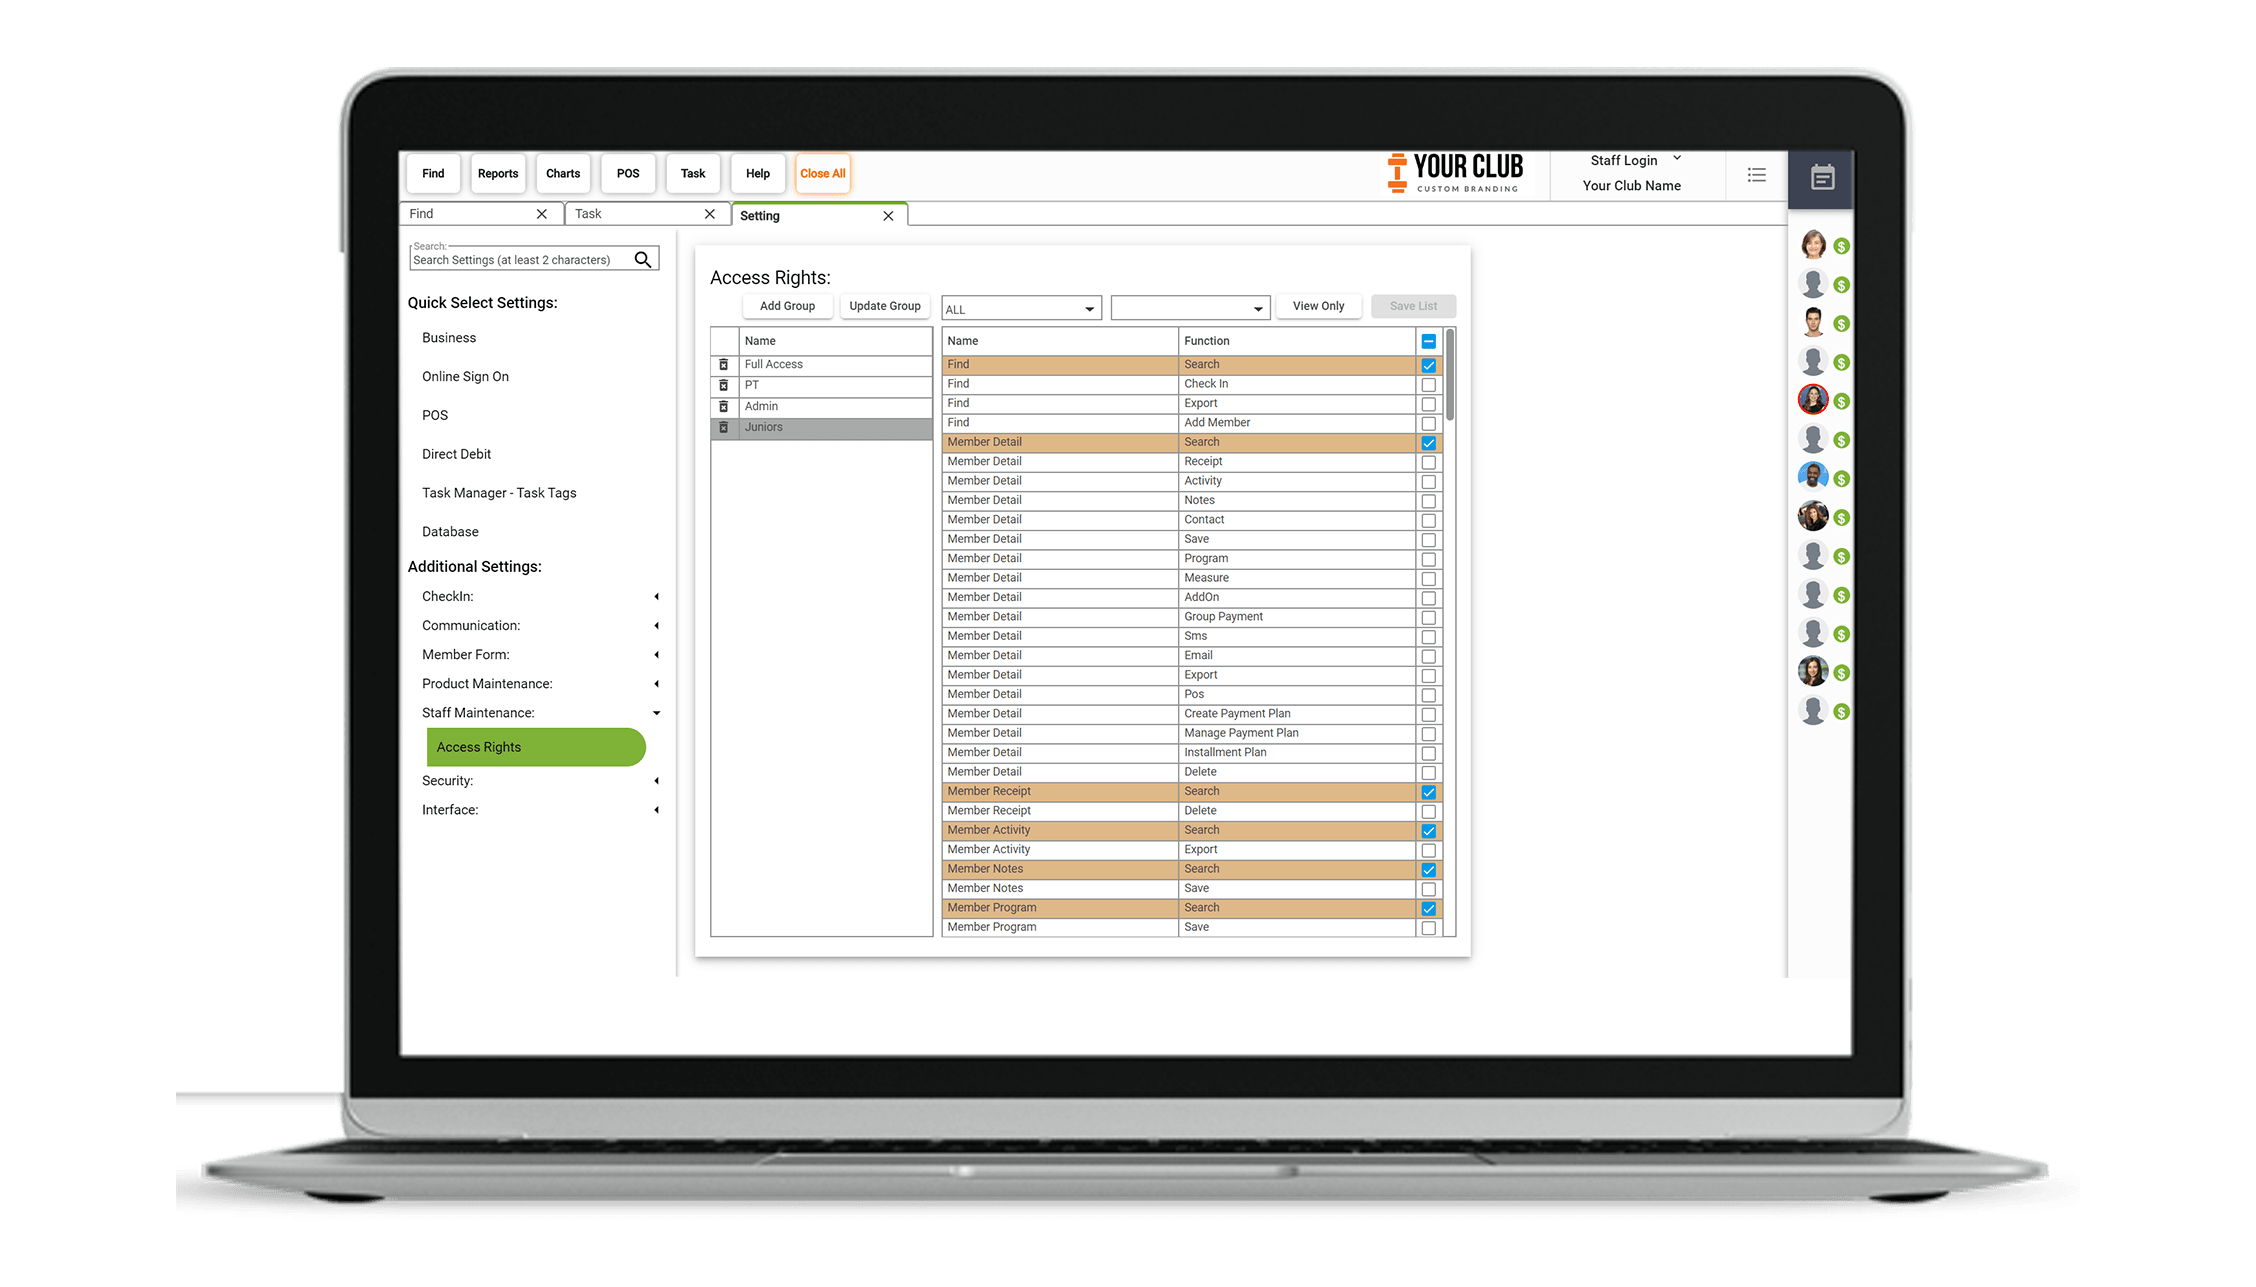Screen dimensions: 2256x1287
Task: Click the View Only button
Action: click(x=1320, y=305)
